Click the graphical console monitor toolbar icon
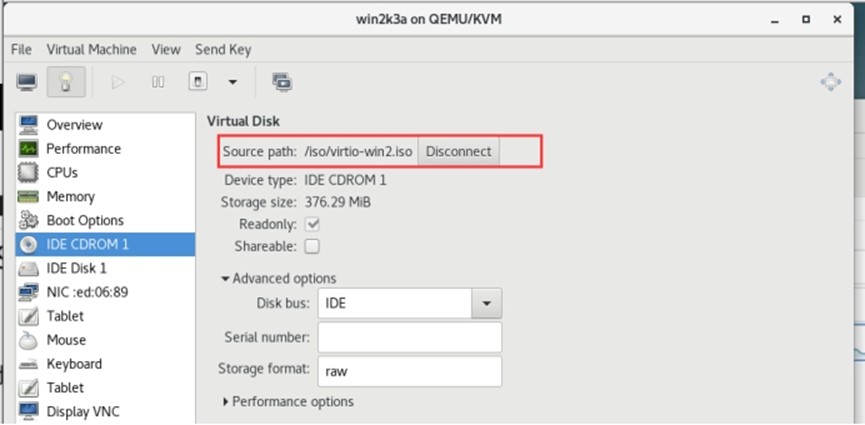 [x=27, y=82]
